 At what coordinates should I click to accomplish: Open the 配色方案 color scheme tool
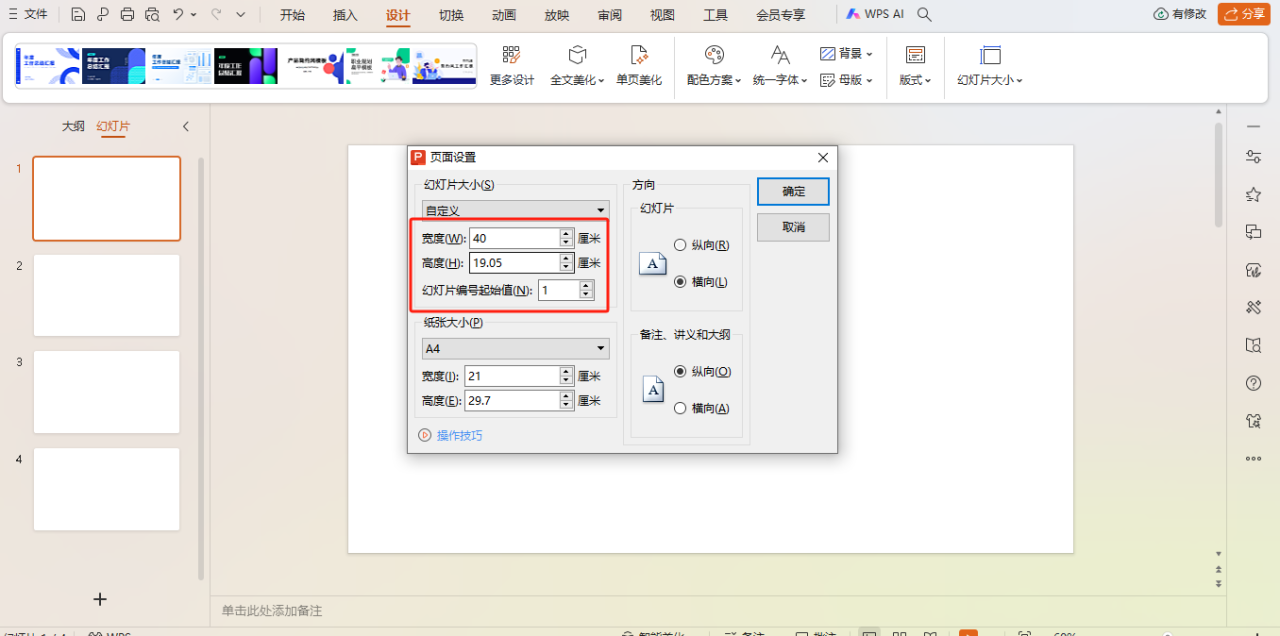point(711,79)
